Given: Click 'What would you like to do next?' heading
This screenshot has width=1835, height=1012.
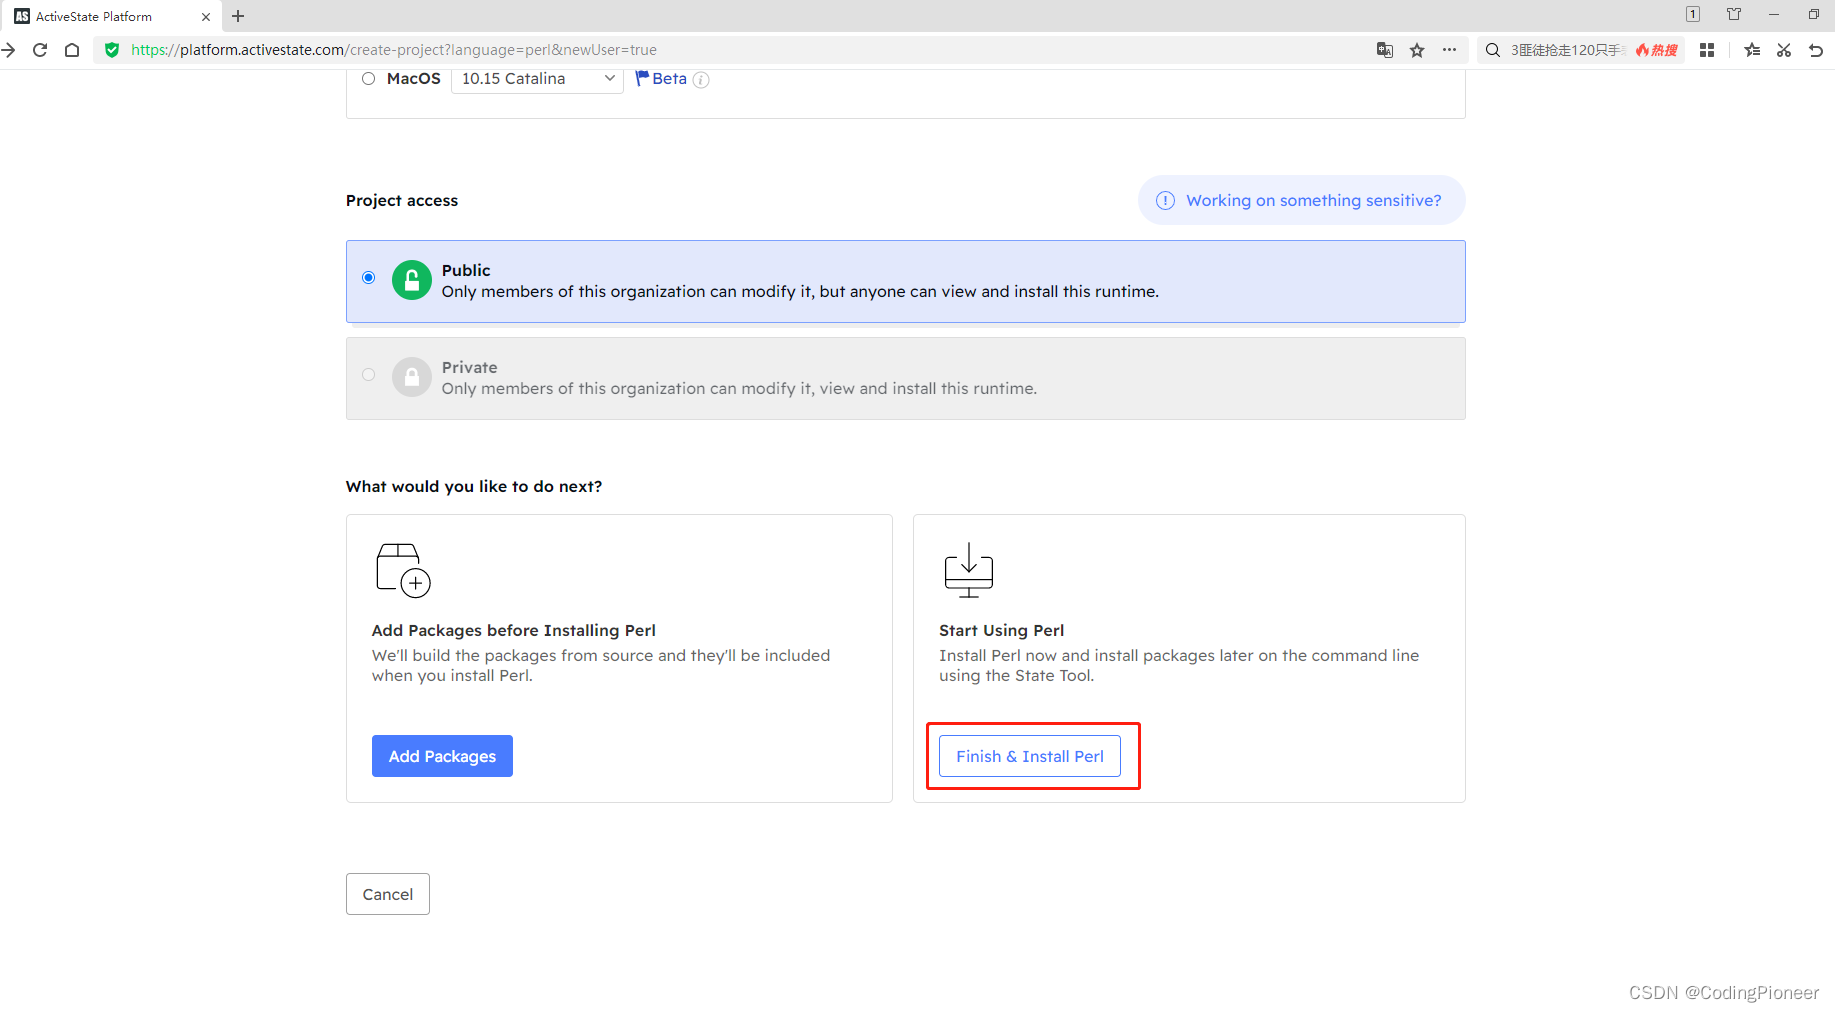Looking at the screenshot, I should pos(474,486).
